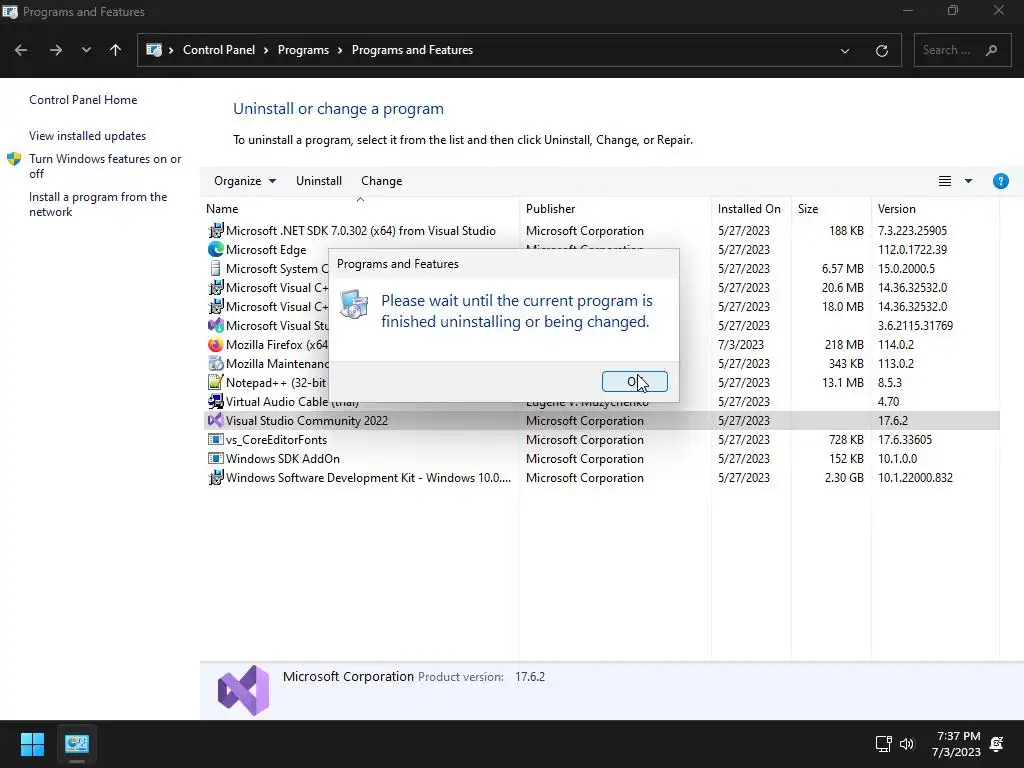Open the recent locations chevron next to forward arrow
1024x768 pixels.
[x=86, y=50]
